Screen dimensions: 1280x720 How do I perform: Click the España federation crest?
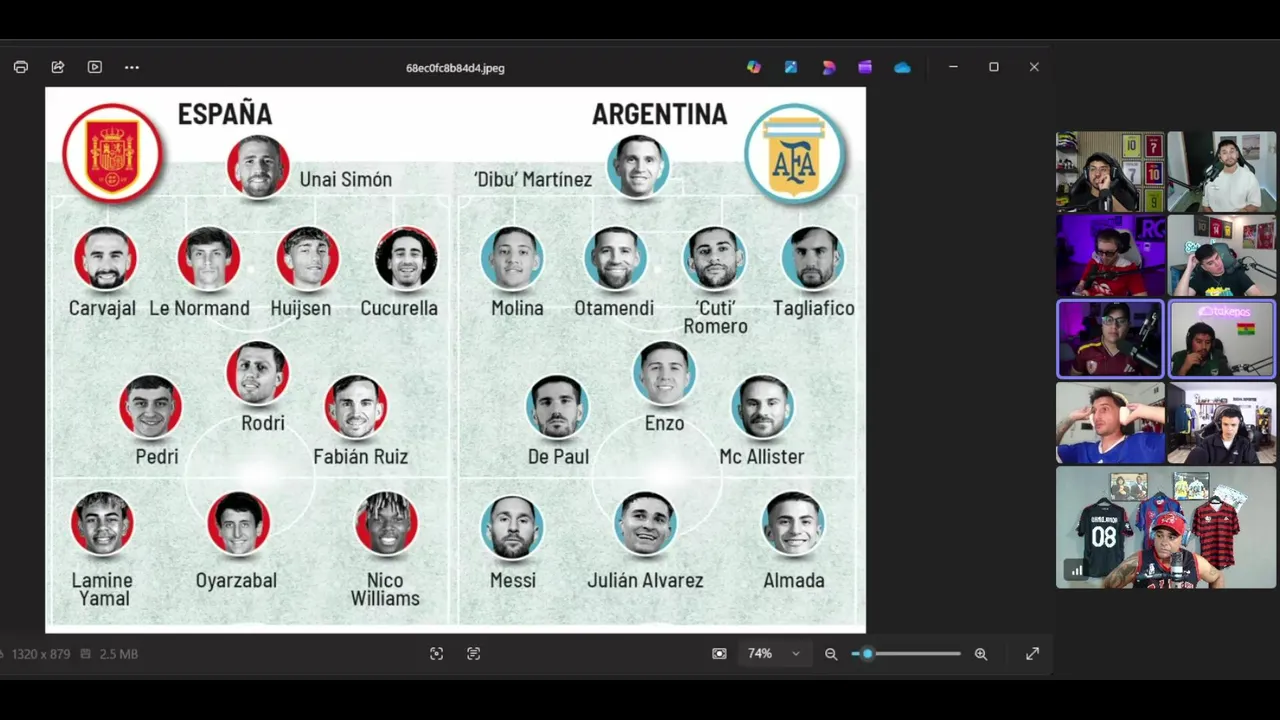[112, 153]
